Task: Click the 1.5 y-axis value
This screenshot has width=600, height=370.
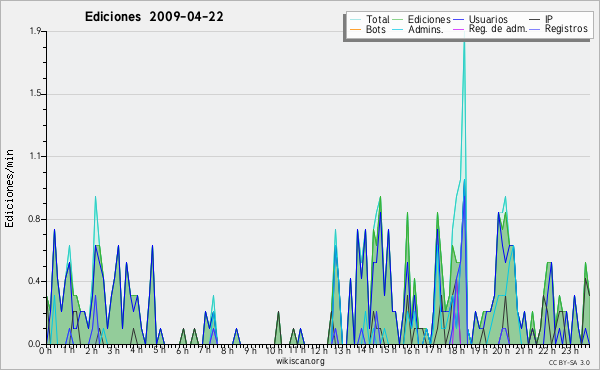Action: coord(35,94)
